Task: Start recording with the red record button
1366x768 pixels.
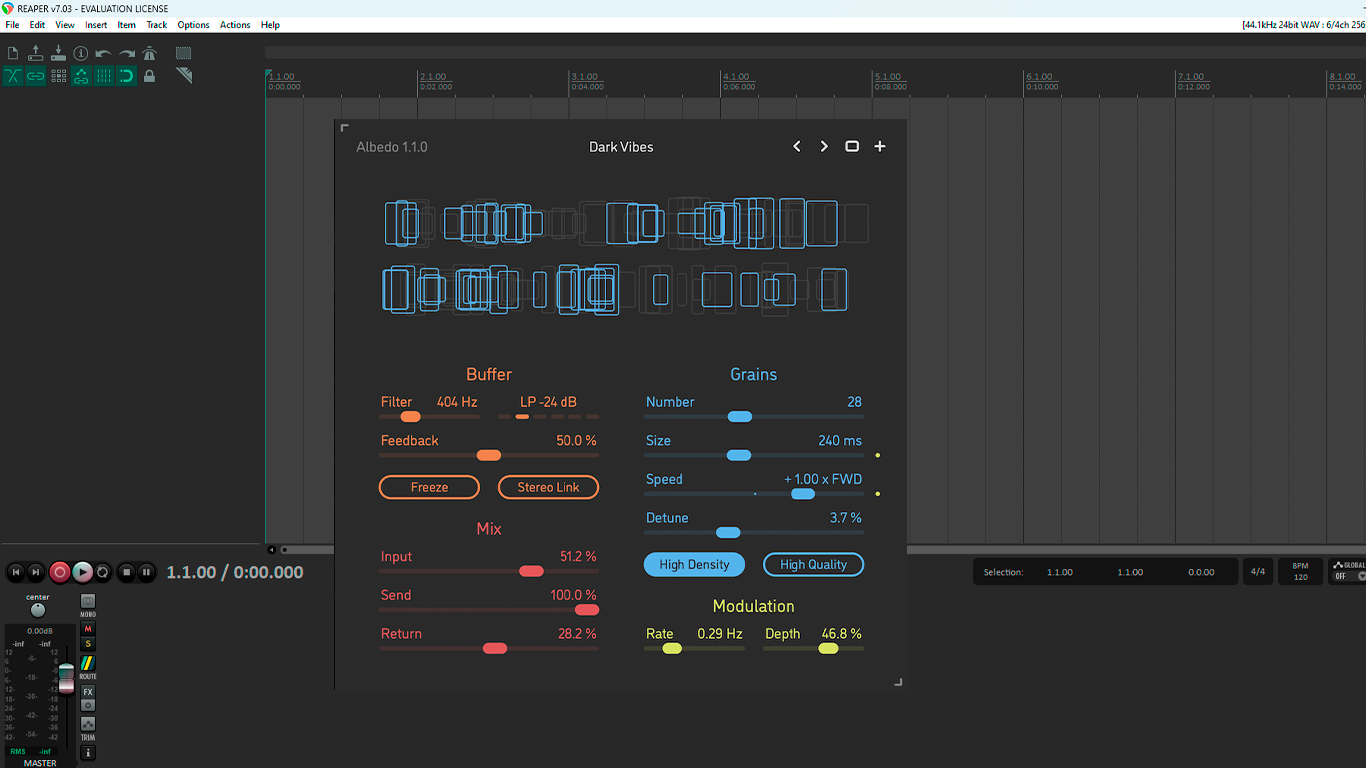Action: 60,572
